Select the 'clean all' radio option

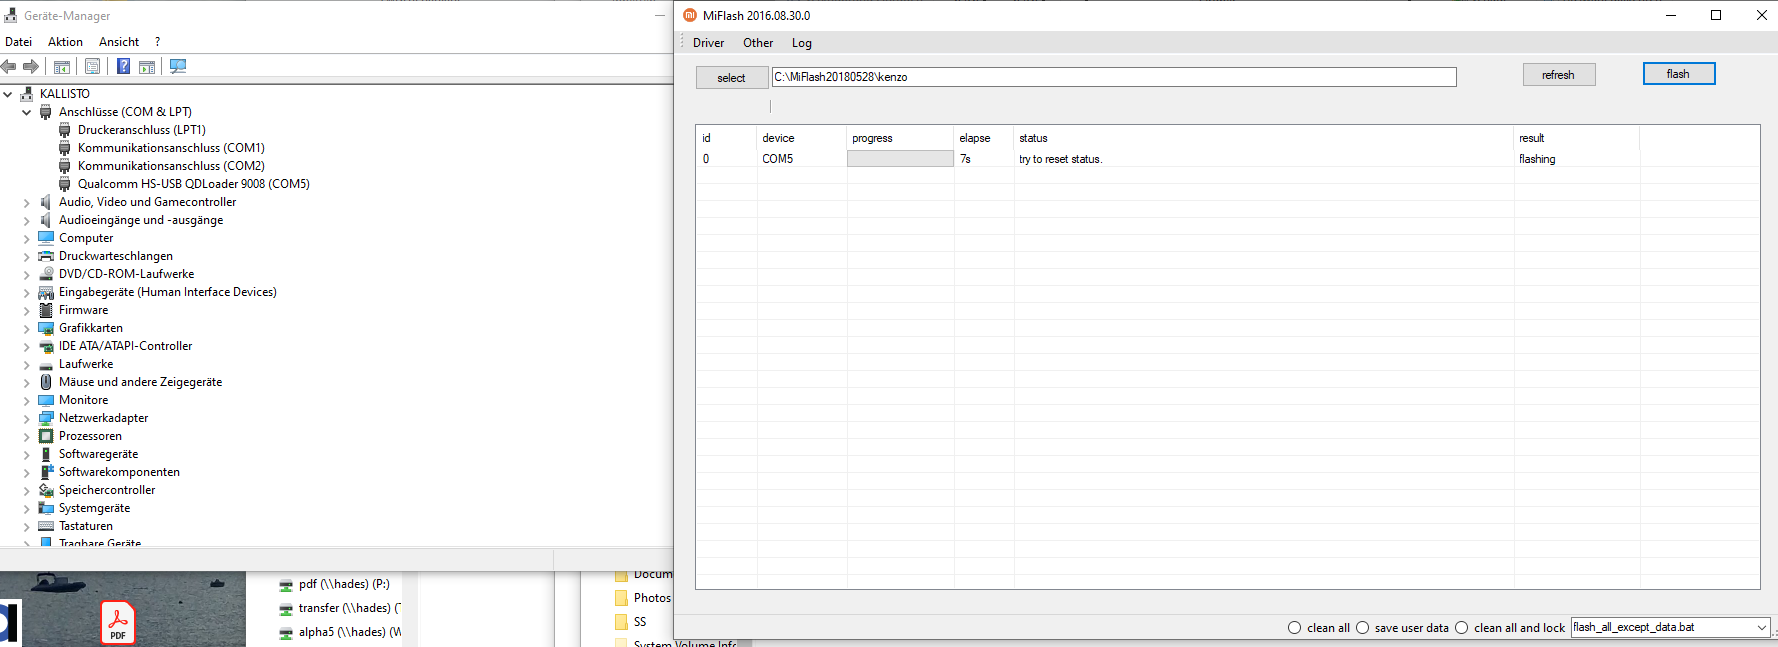pyautogui.click(x=1295, y=628)
